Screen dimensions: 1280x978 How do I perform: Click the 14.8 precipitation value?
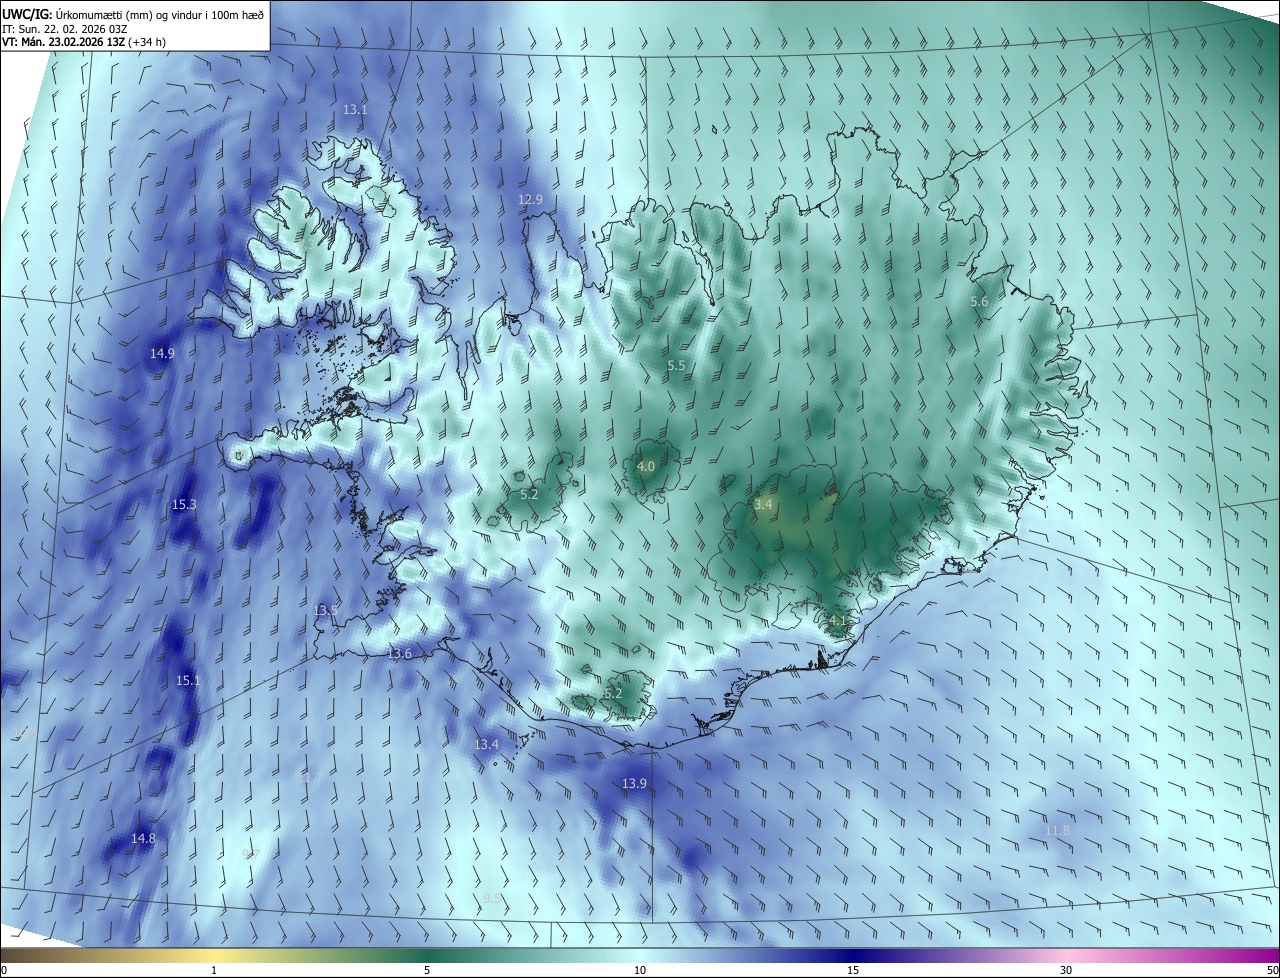coord(143,839)
